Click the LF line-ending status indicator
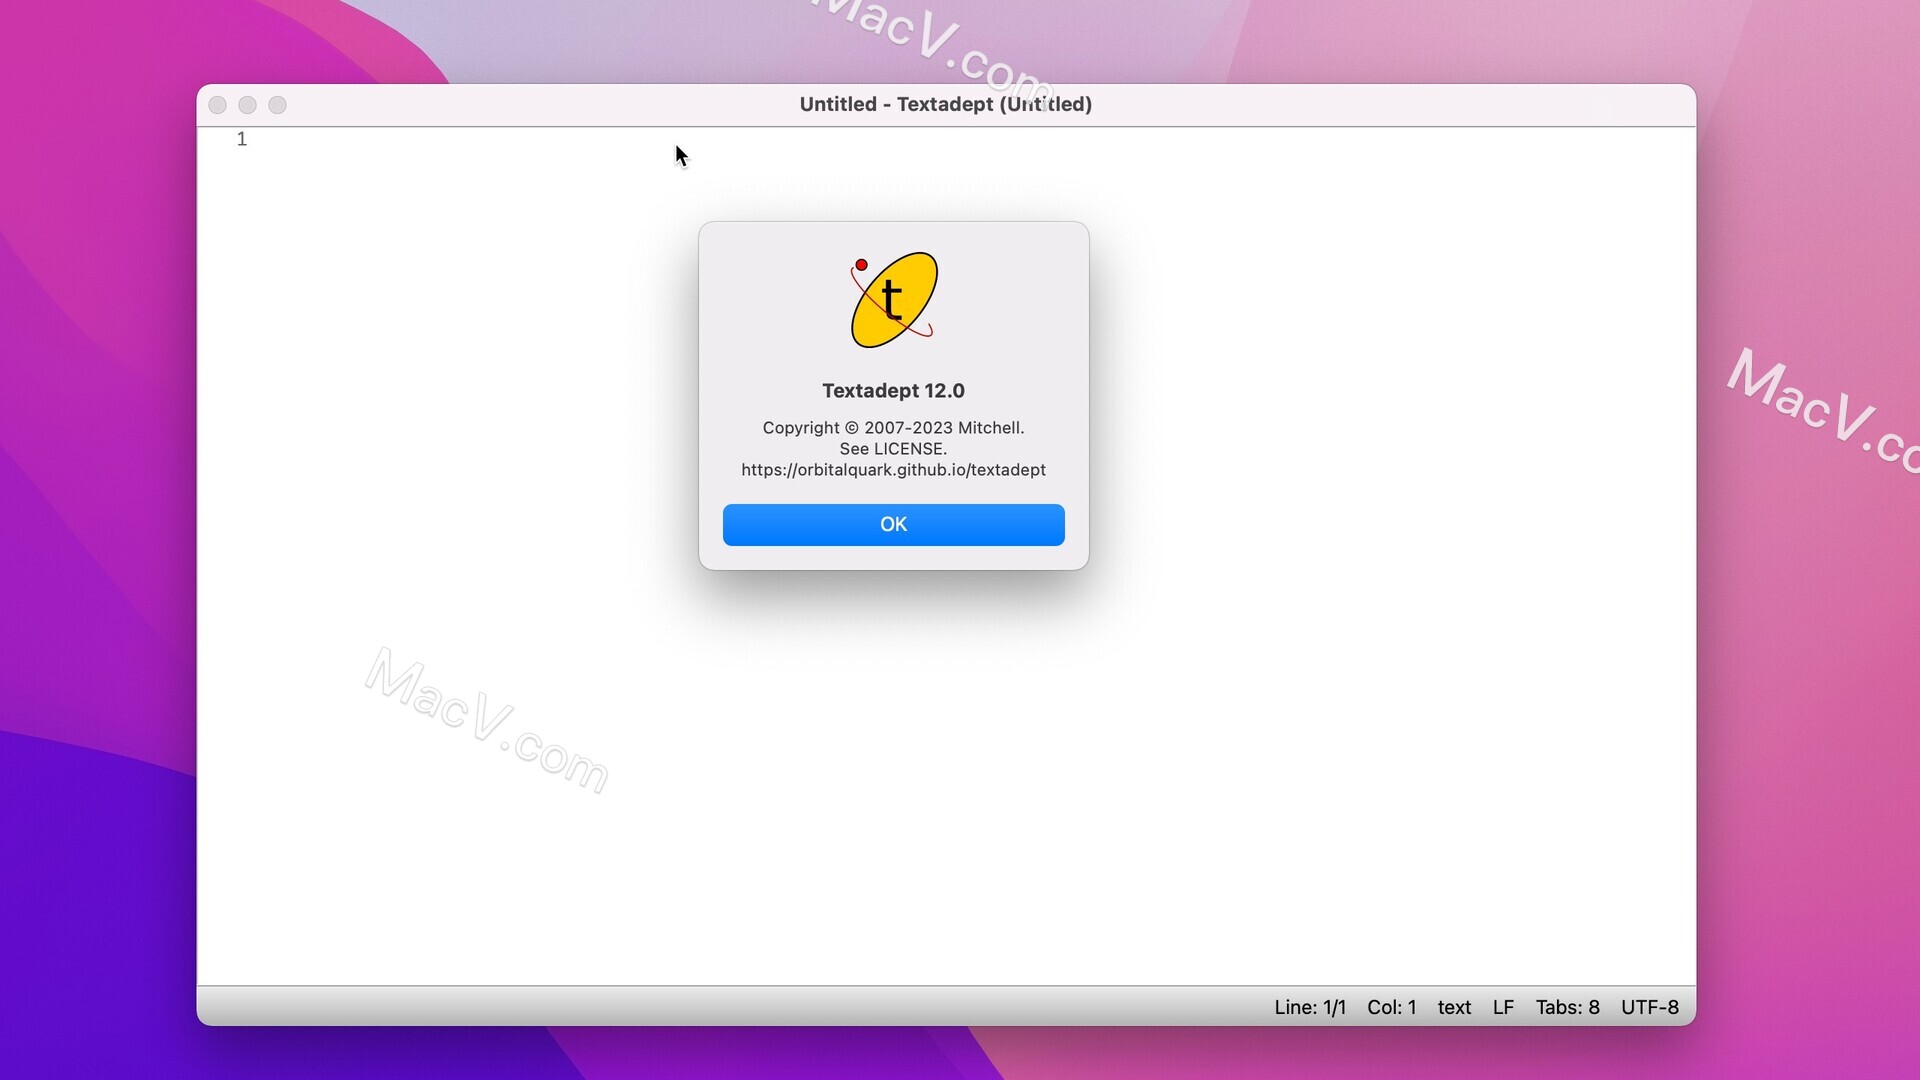1920x1080 pixels. tap(1503, 1007)
